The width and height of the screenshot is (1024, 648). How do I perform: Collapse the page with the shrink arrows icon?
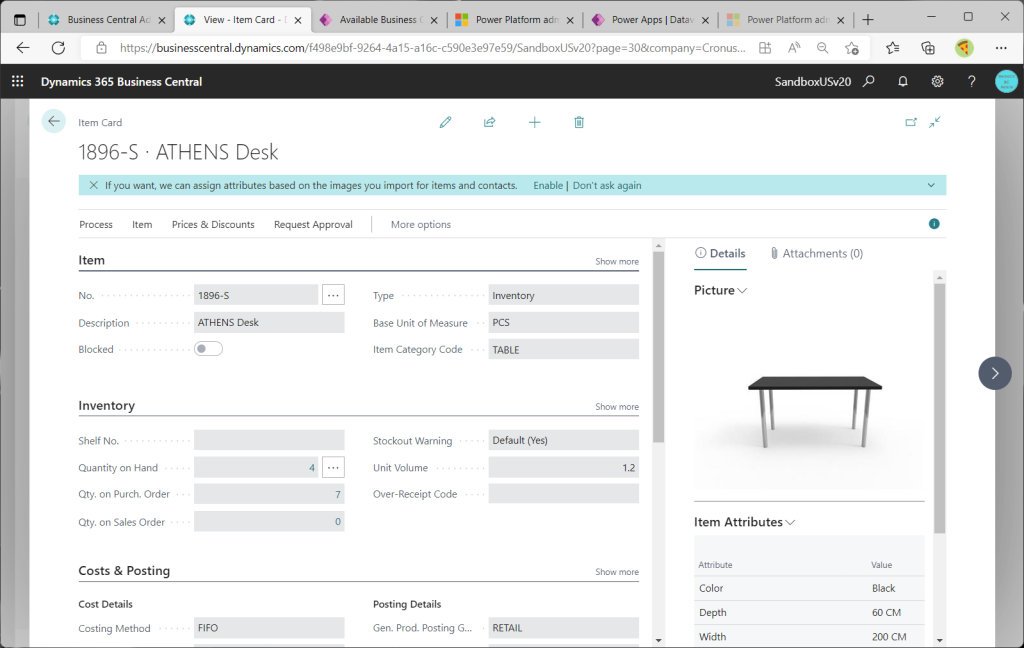click(935, 122)
